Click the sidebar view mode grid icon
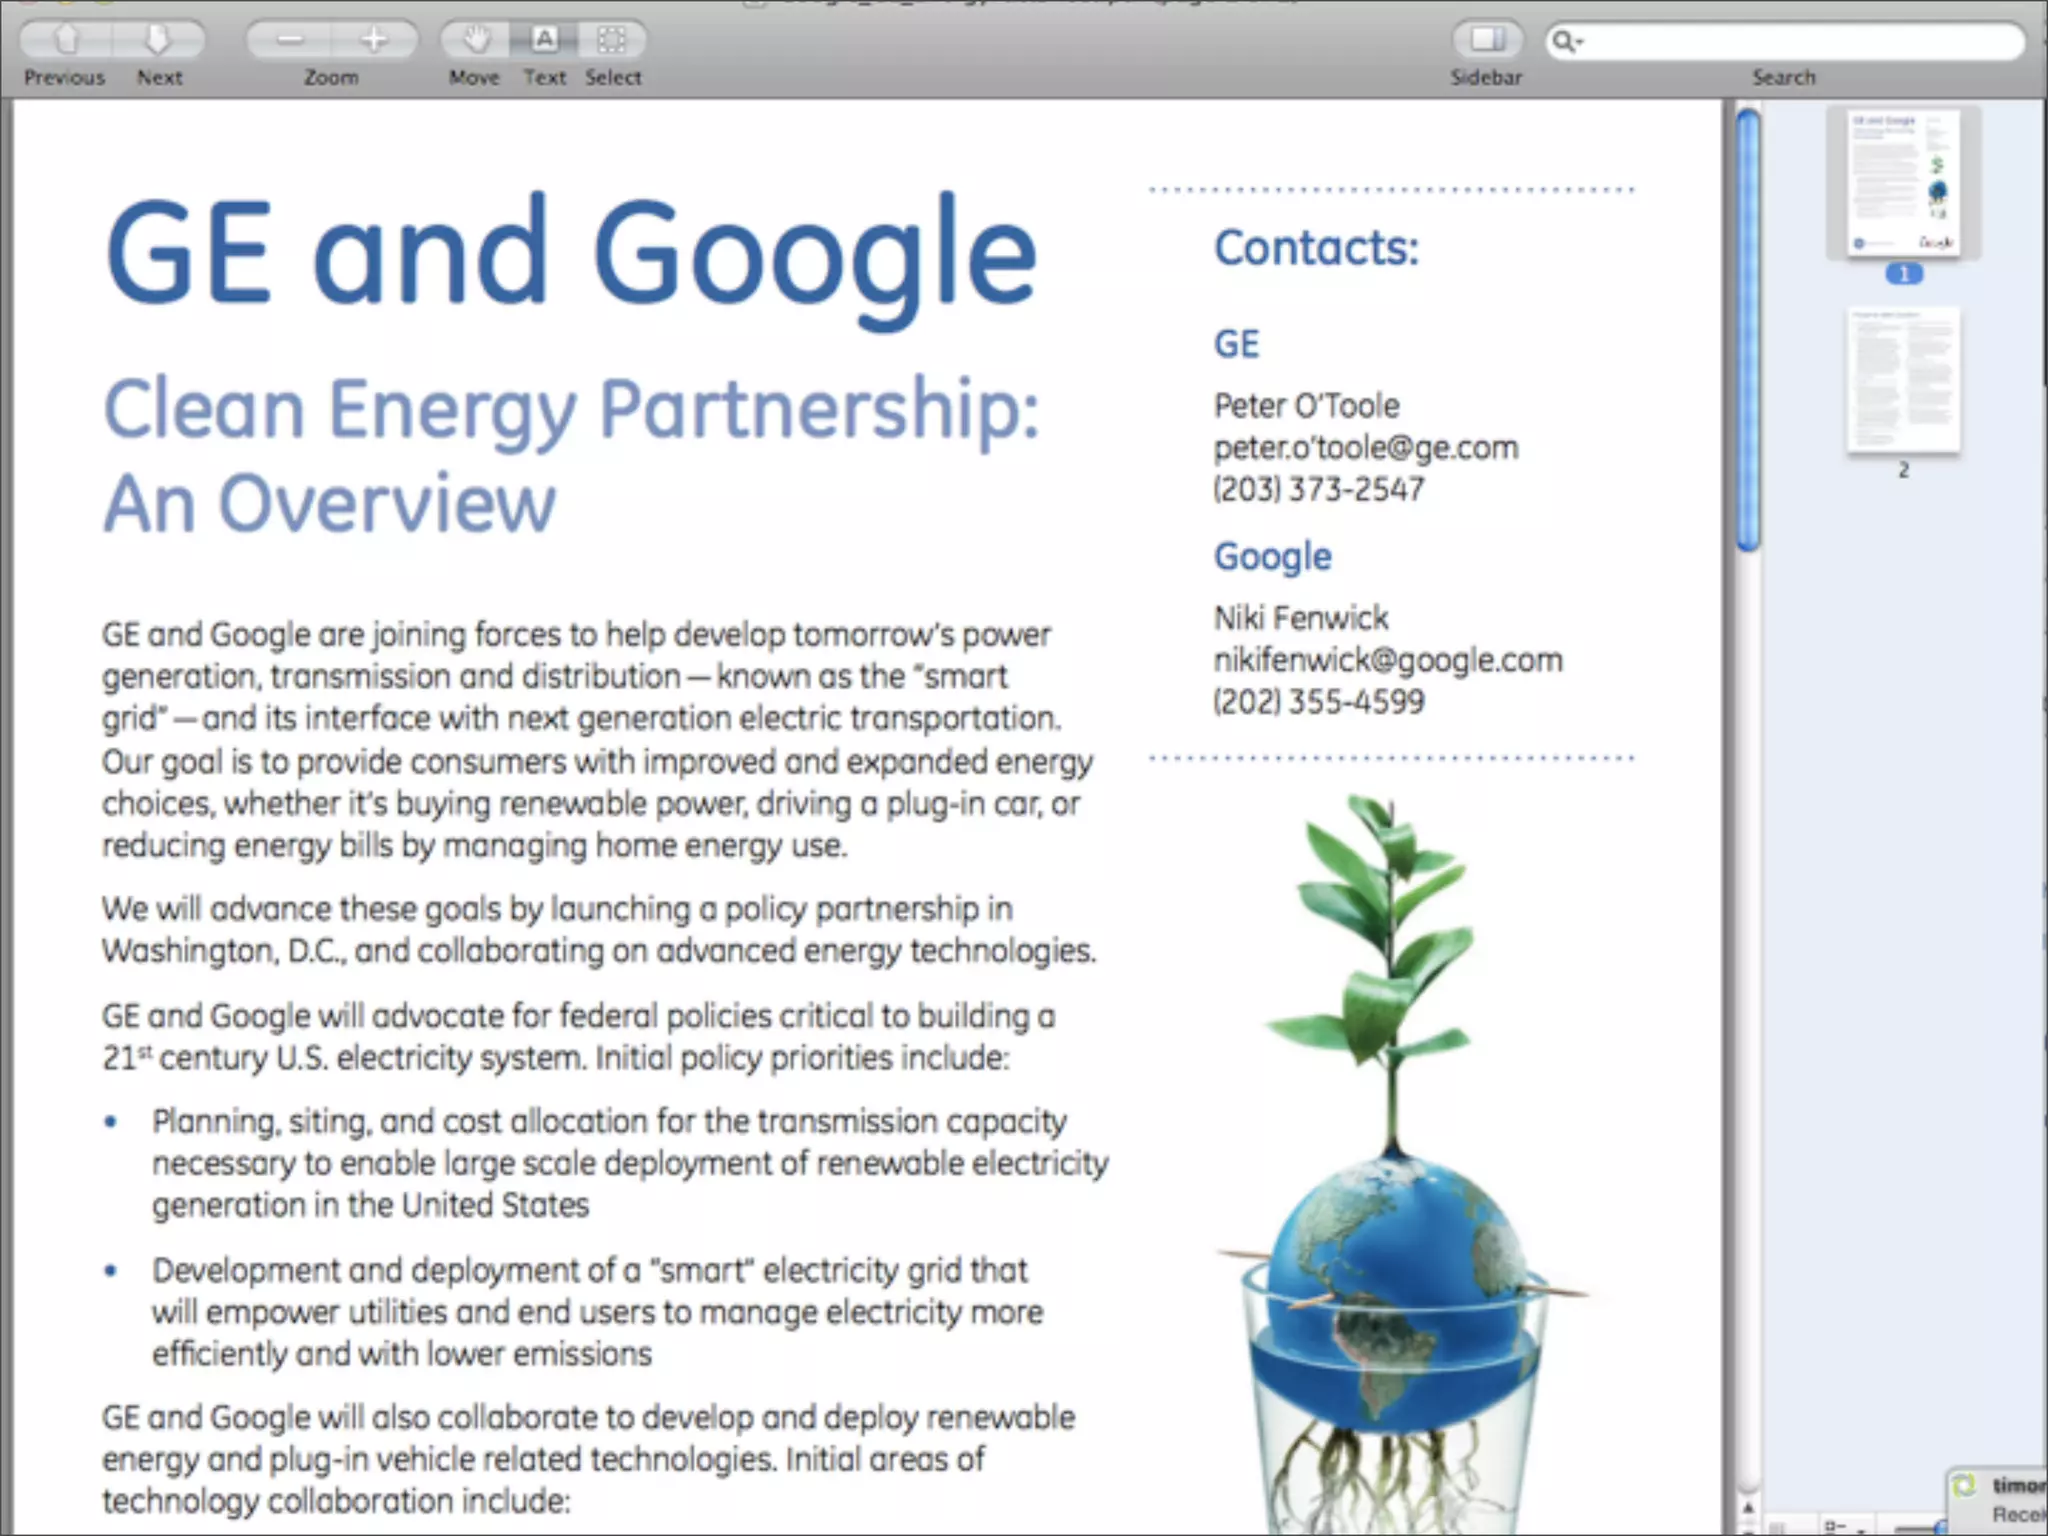2048x1536 pixels. point(1778,1527)
